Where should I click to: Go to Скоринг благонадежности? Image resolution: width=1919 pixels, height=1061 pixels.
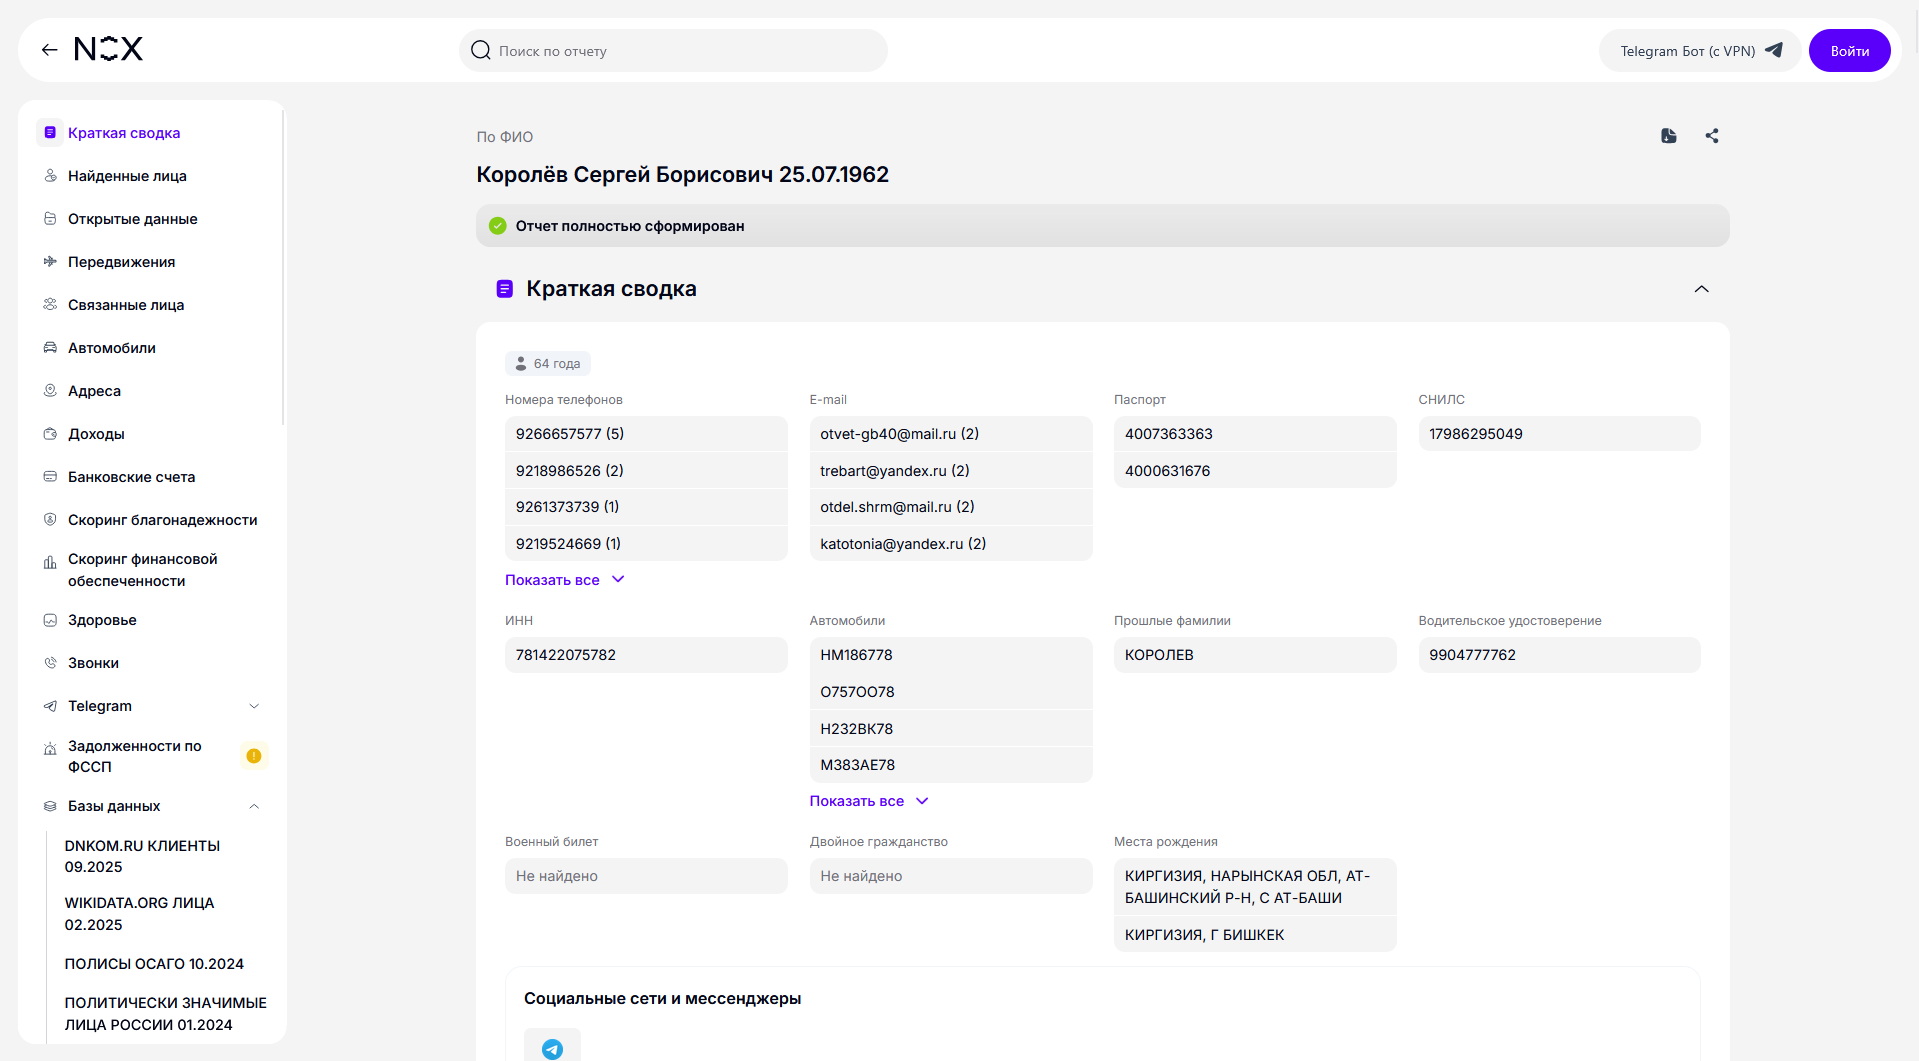pyautogui.click(x=162, y=520)
